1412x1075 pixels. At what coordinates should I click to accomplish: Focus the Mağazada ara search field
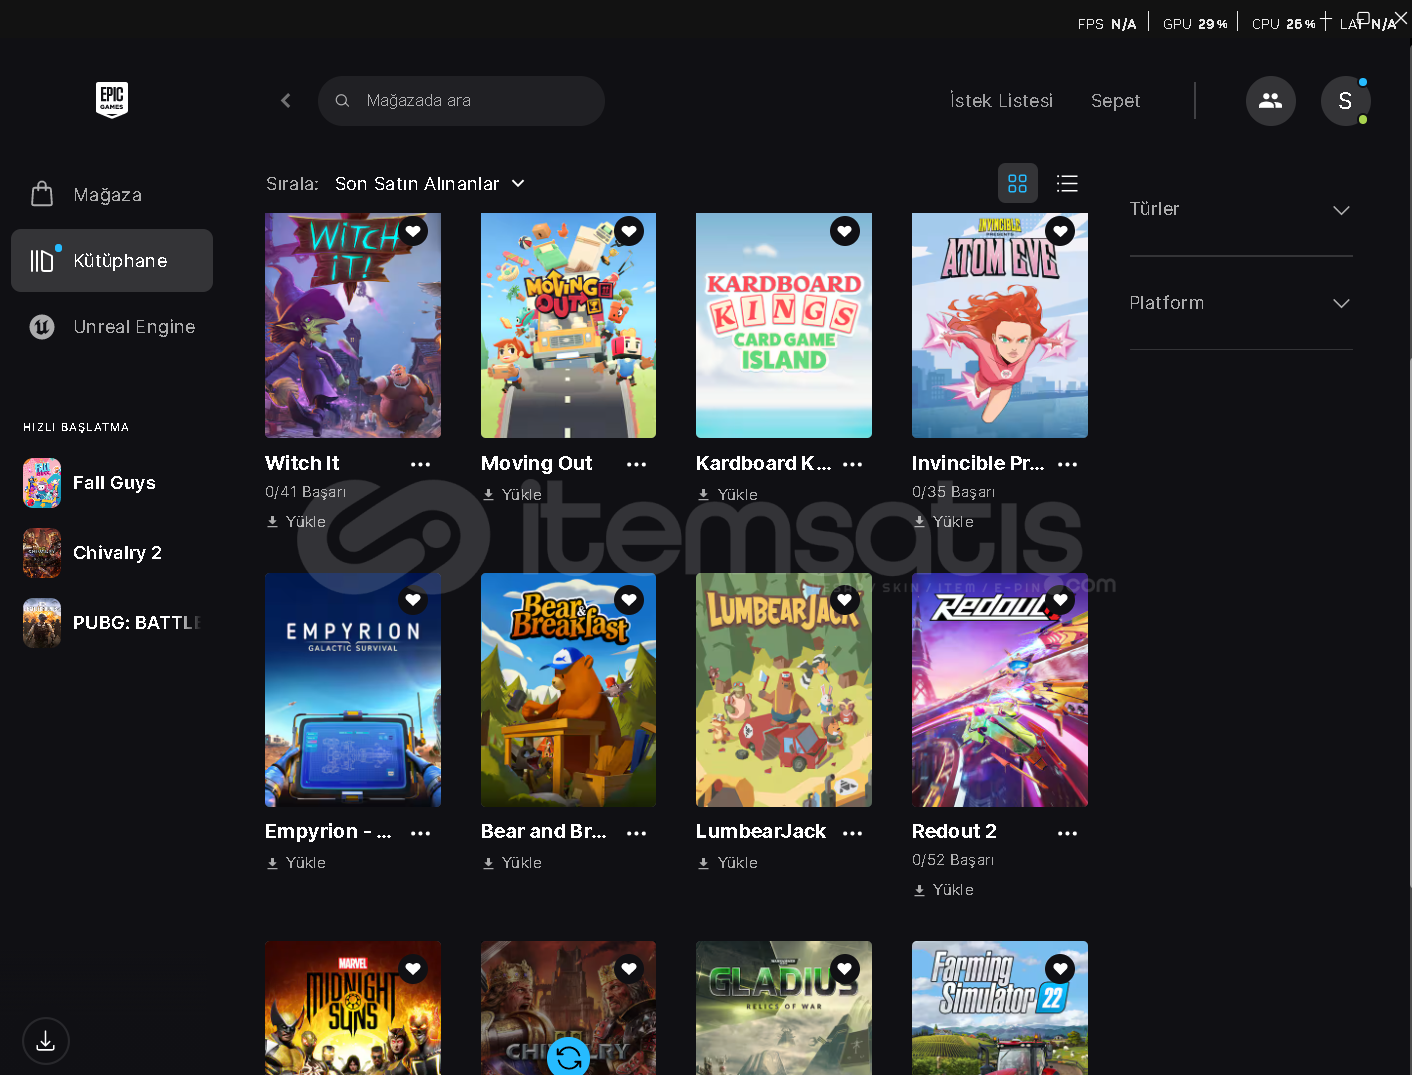point(461,101)
